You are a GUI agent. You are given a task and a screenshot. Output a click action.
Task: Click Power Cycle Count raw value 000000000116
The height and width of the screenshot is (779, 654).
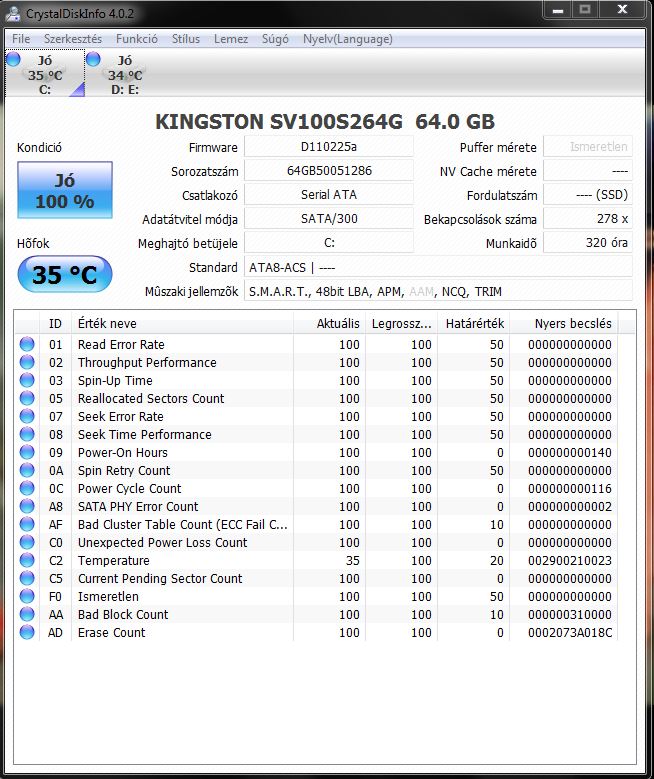[570, 488]
